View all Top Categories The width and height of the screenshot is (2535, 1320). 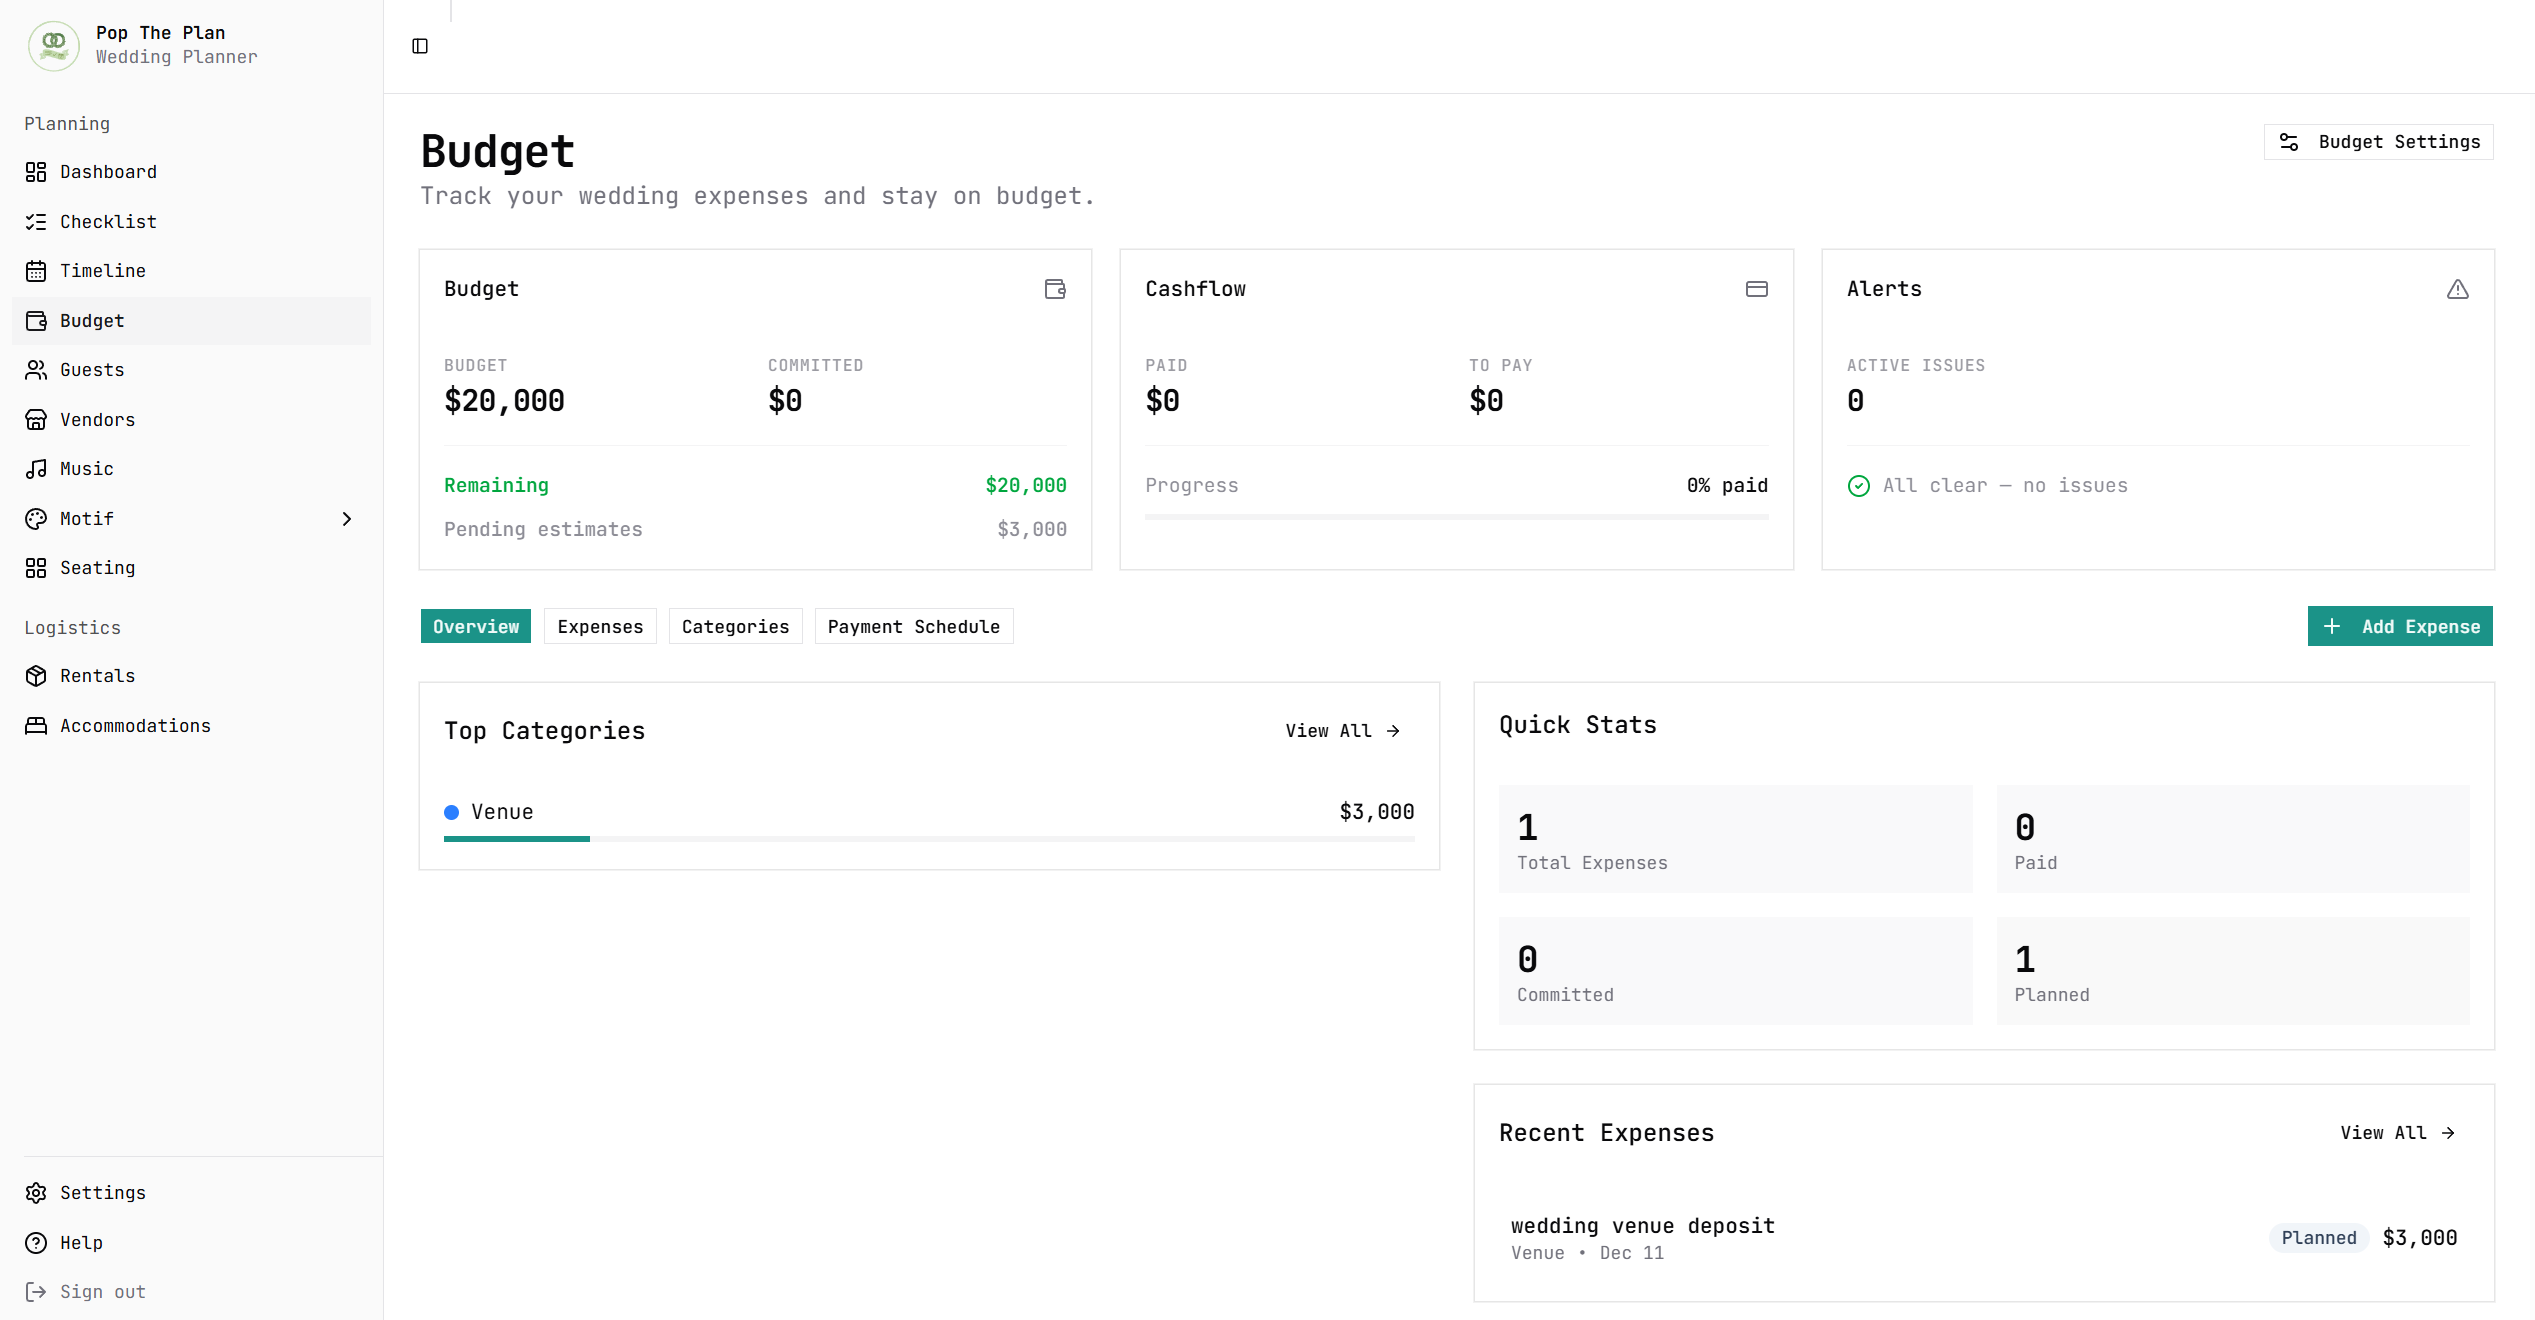[x=1342, y=731]
